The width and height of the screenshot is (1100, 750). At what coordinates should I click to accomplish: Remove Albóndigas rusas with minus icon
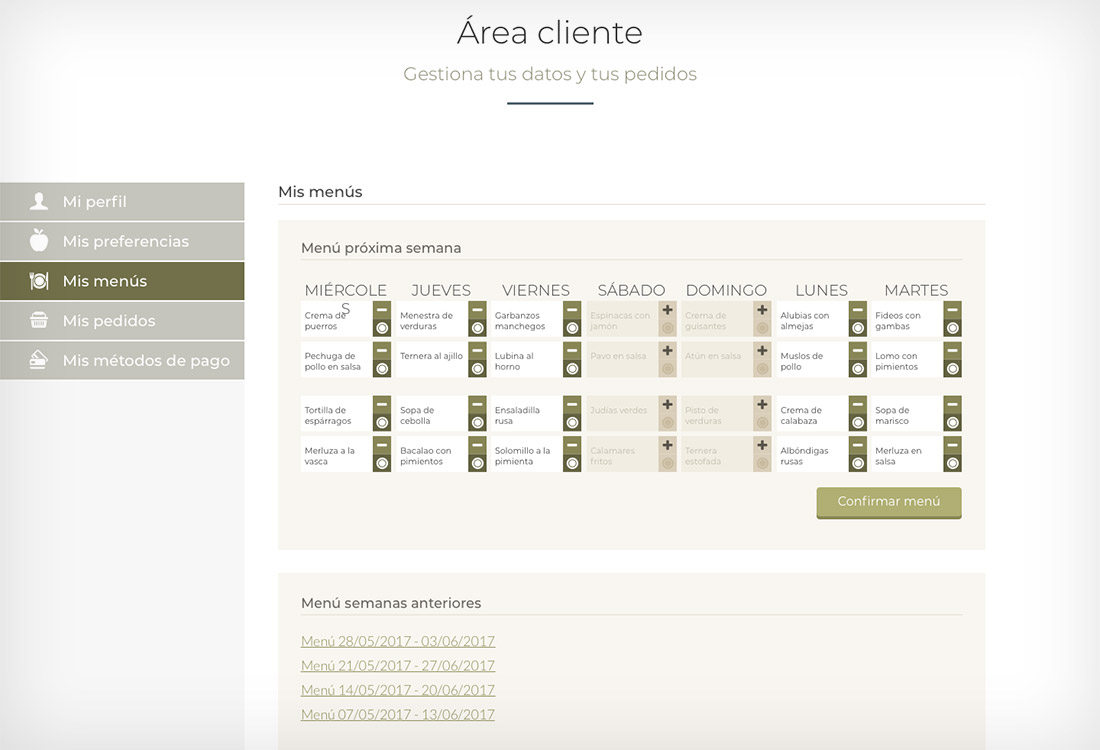click(857, 445)
